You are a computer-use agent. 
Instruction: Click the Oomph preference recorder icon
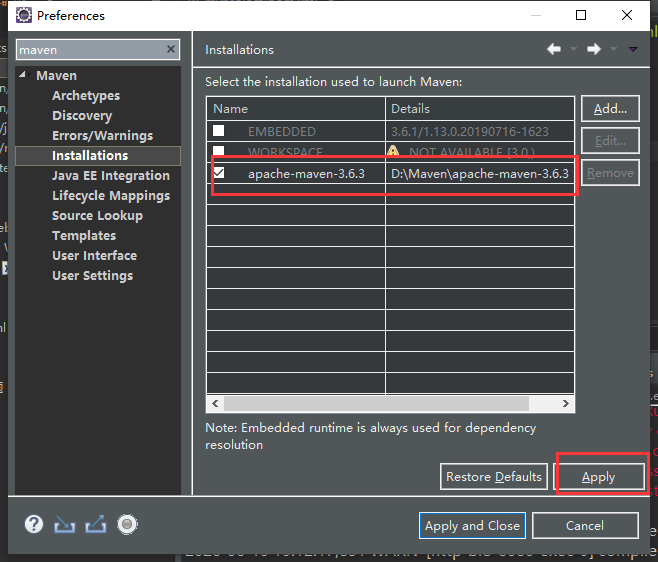pyautogui.click(x=127, y=525)
